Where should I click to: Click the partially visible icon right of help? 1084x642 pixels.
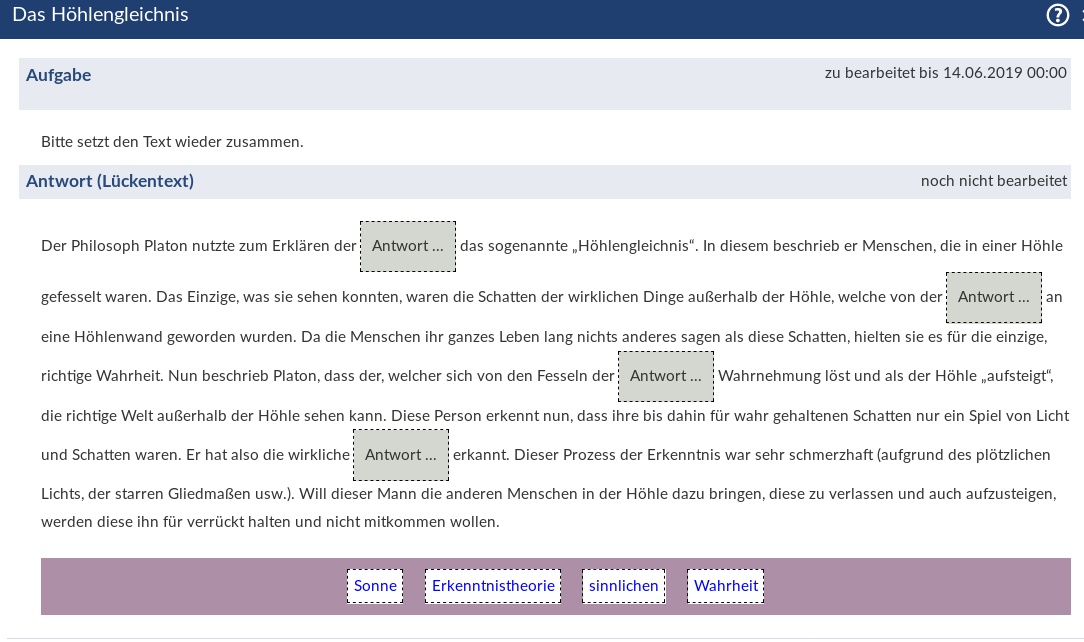(x=1080, y=15)
